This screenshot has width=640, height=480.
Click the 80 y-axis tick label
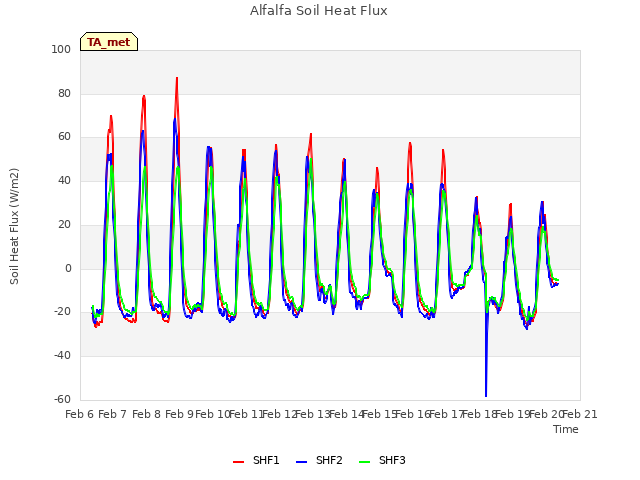[x=64, y=93]
